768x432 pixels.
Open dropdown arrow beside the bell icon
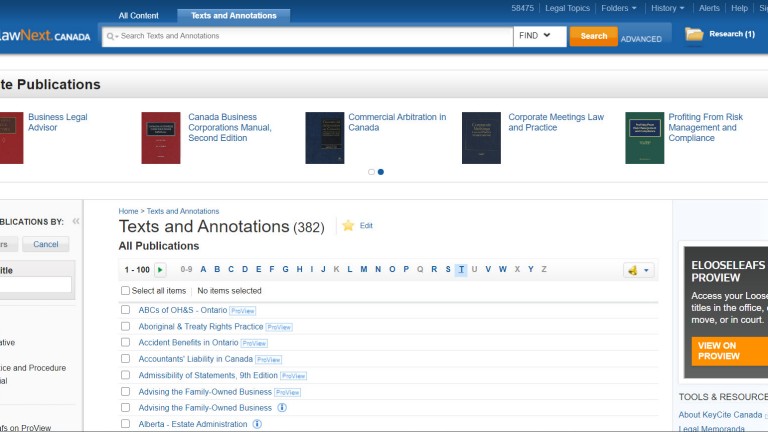[646, 270]
